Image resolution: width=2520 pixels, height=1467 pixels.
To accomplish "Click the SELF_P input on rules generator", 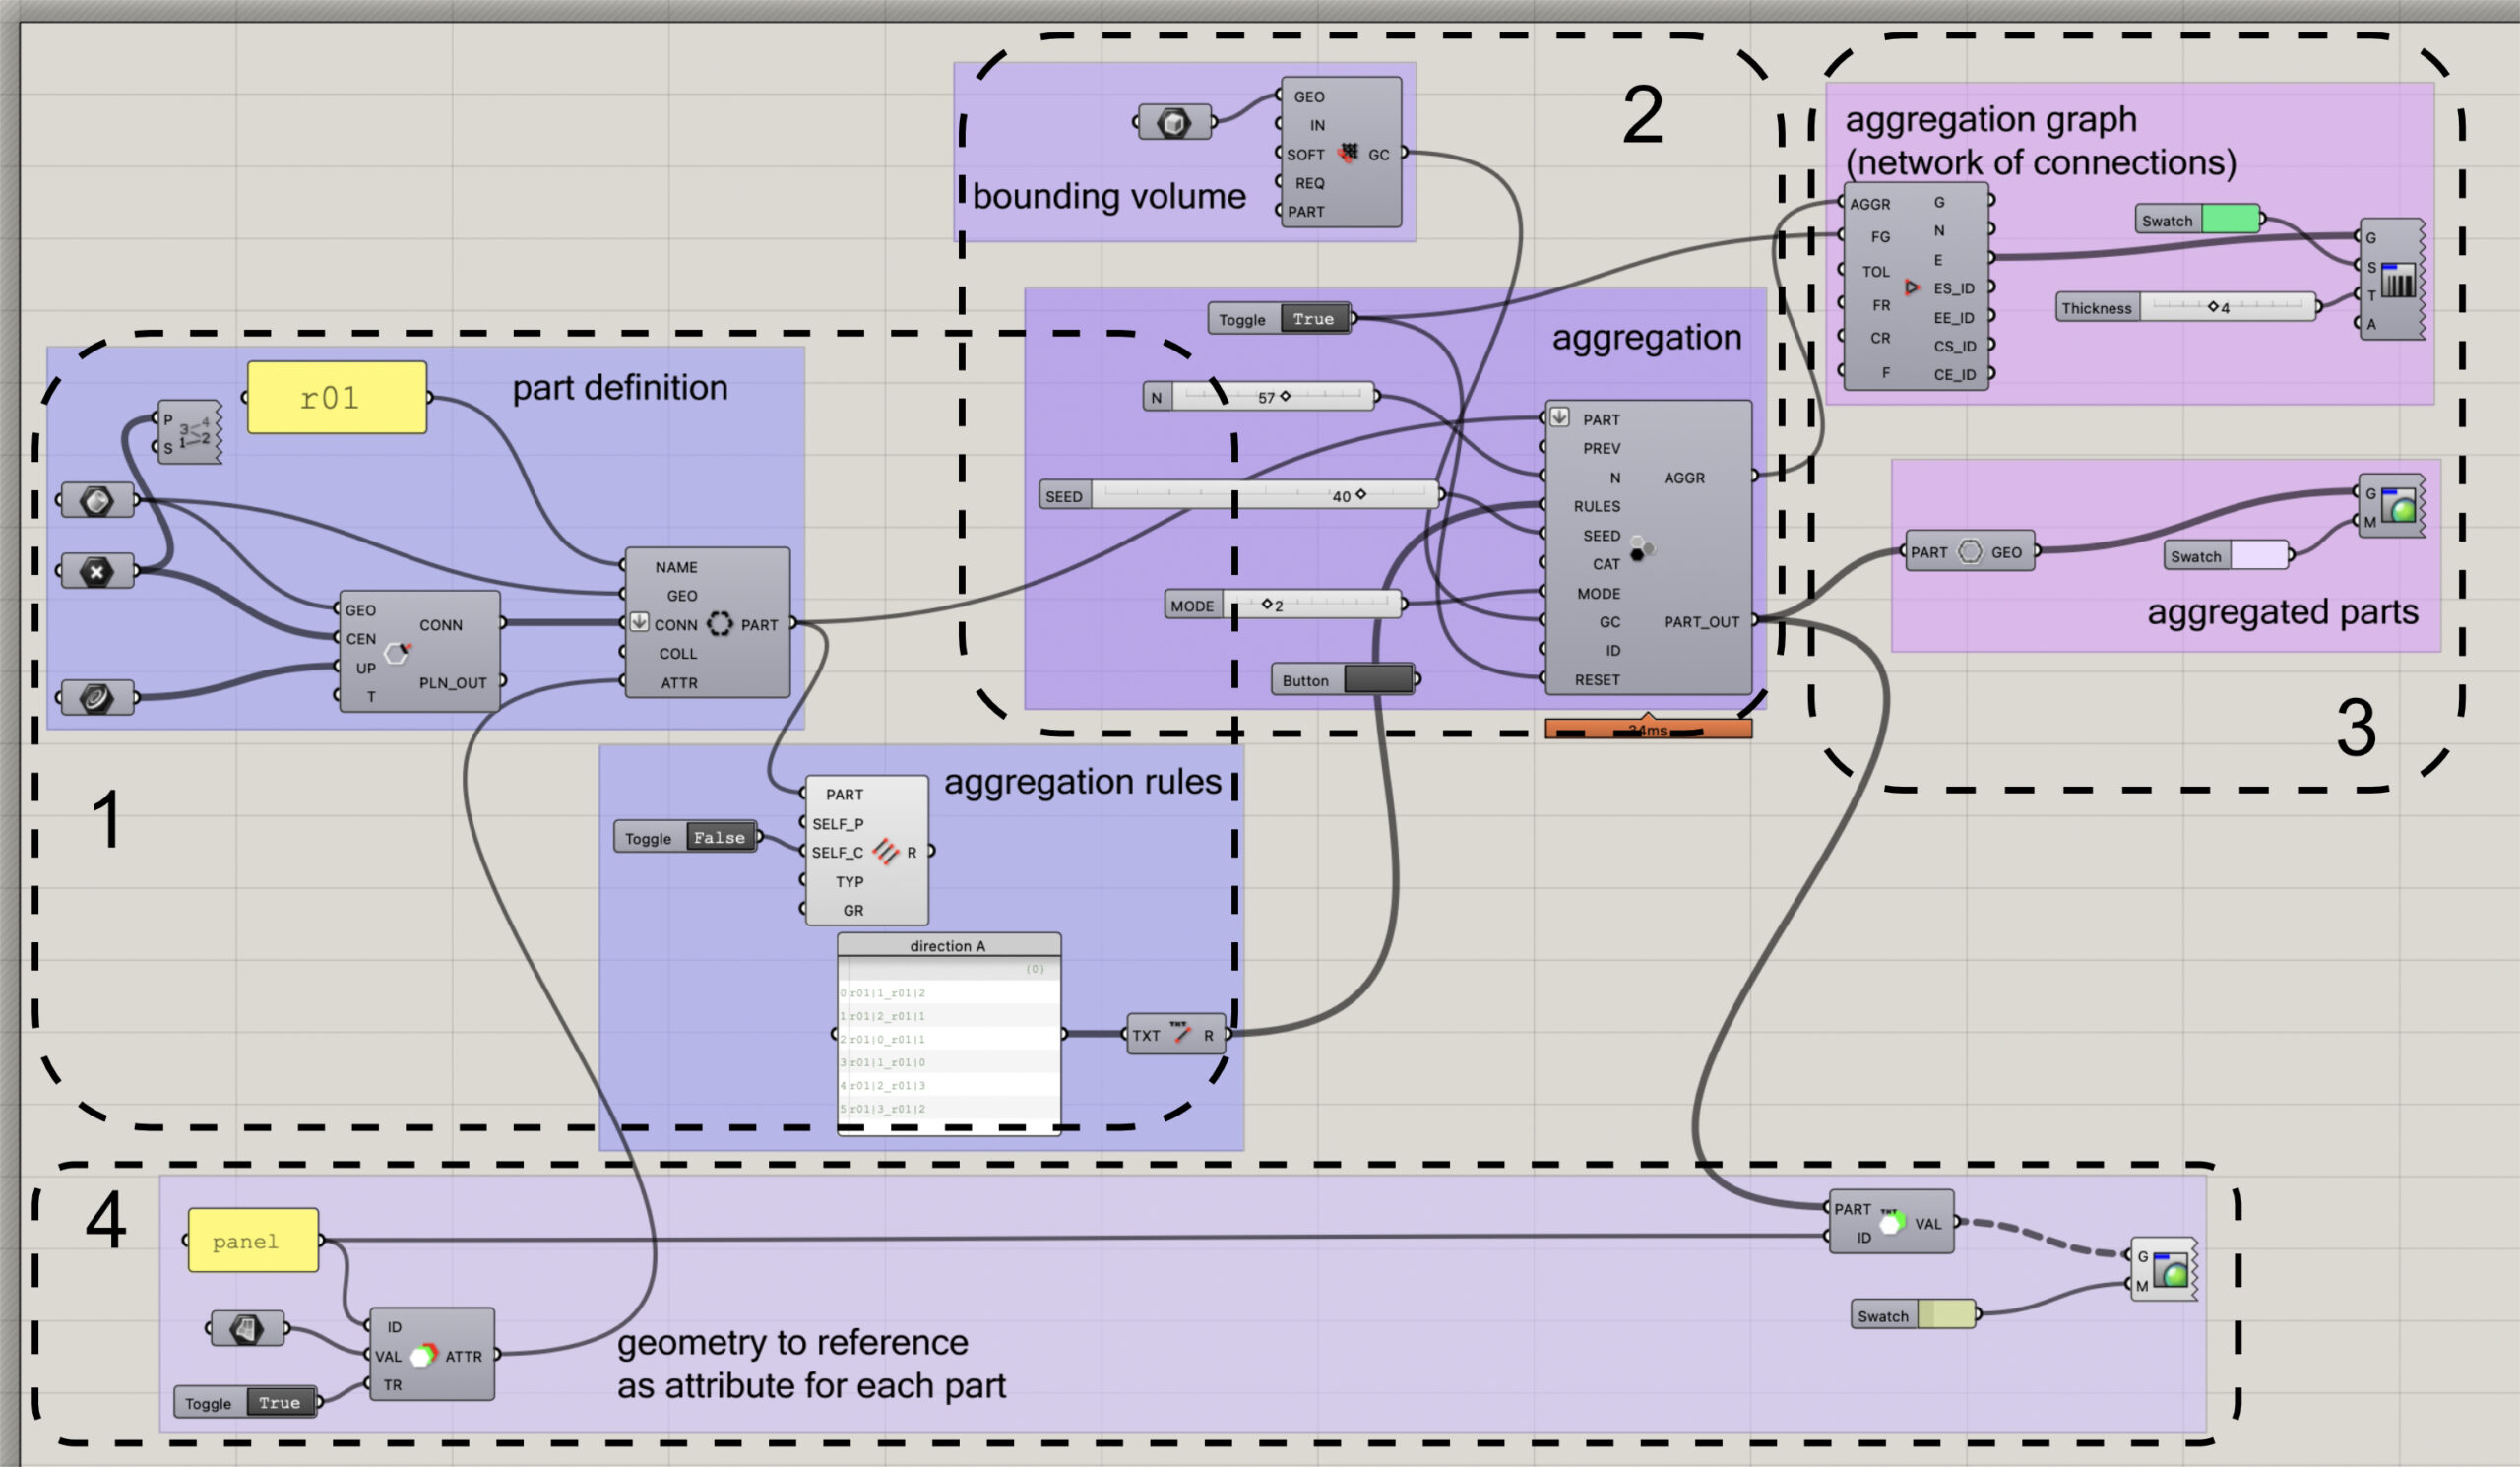I will click(838, 824).
